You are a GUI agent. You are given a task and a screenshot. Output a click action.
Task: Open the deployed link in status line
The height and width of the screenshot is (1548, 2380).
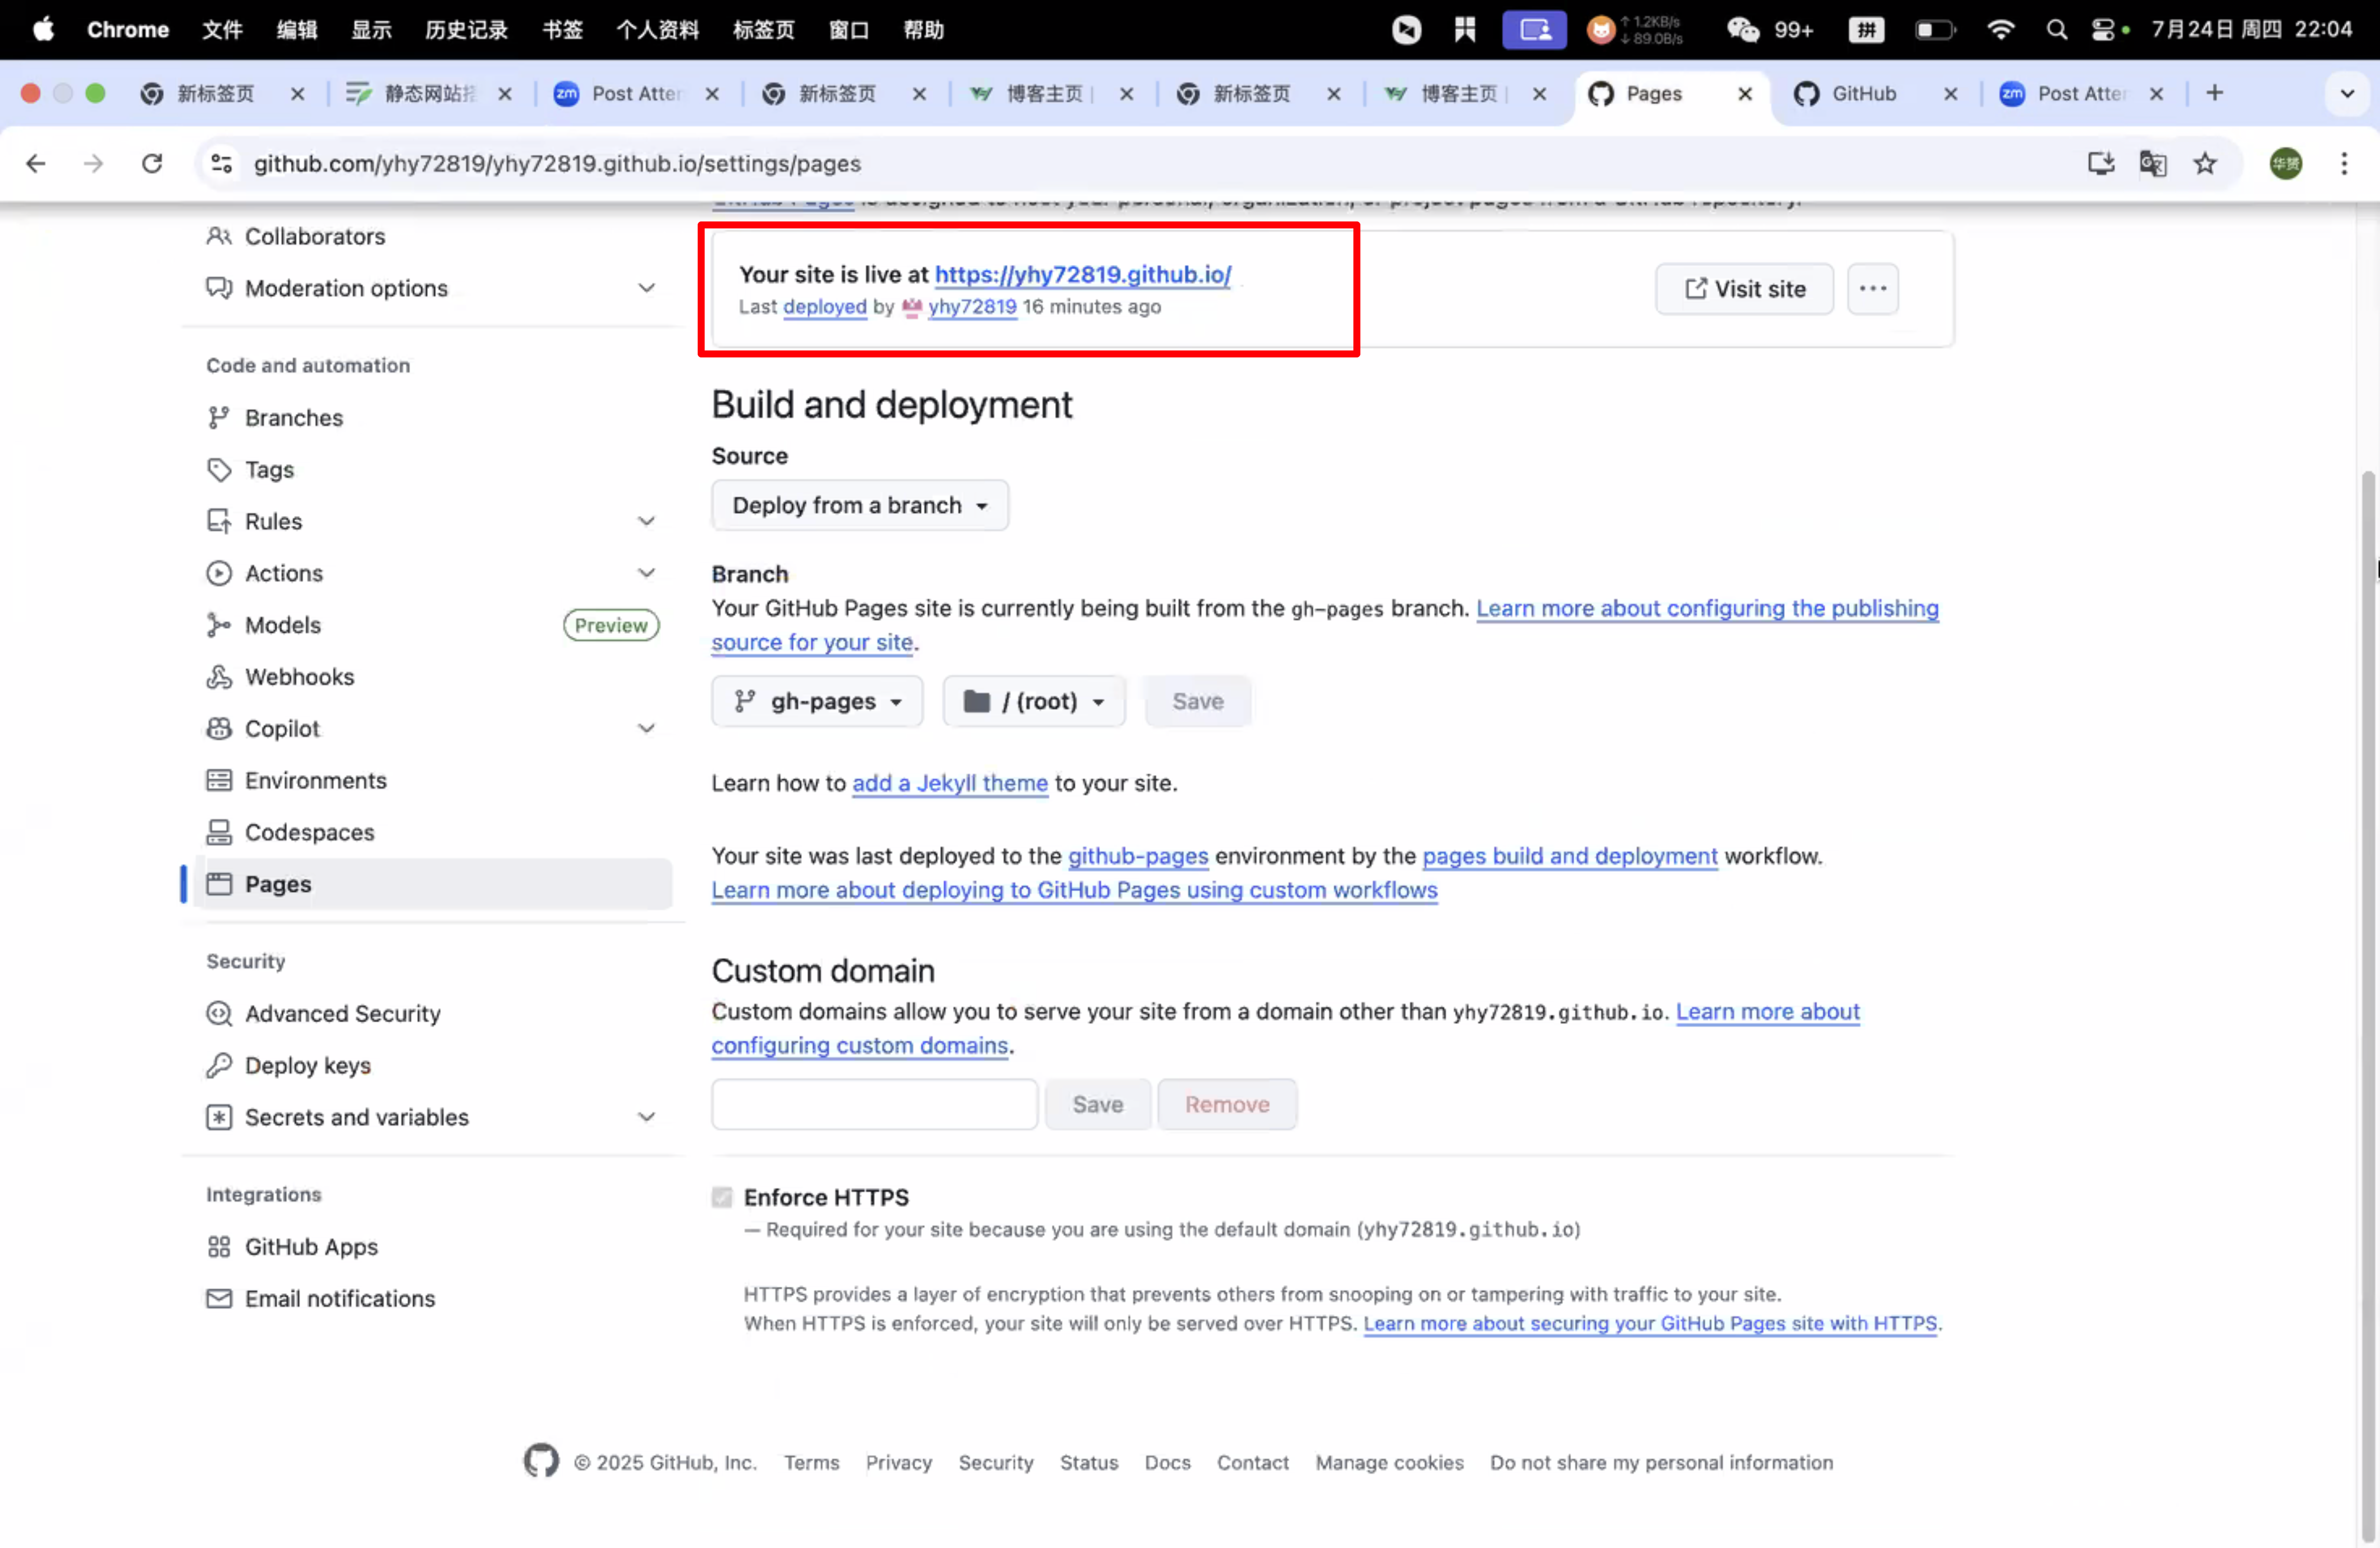pyautogui.click(x=825, y=307)
